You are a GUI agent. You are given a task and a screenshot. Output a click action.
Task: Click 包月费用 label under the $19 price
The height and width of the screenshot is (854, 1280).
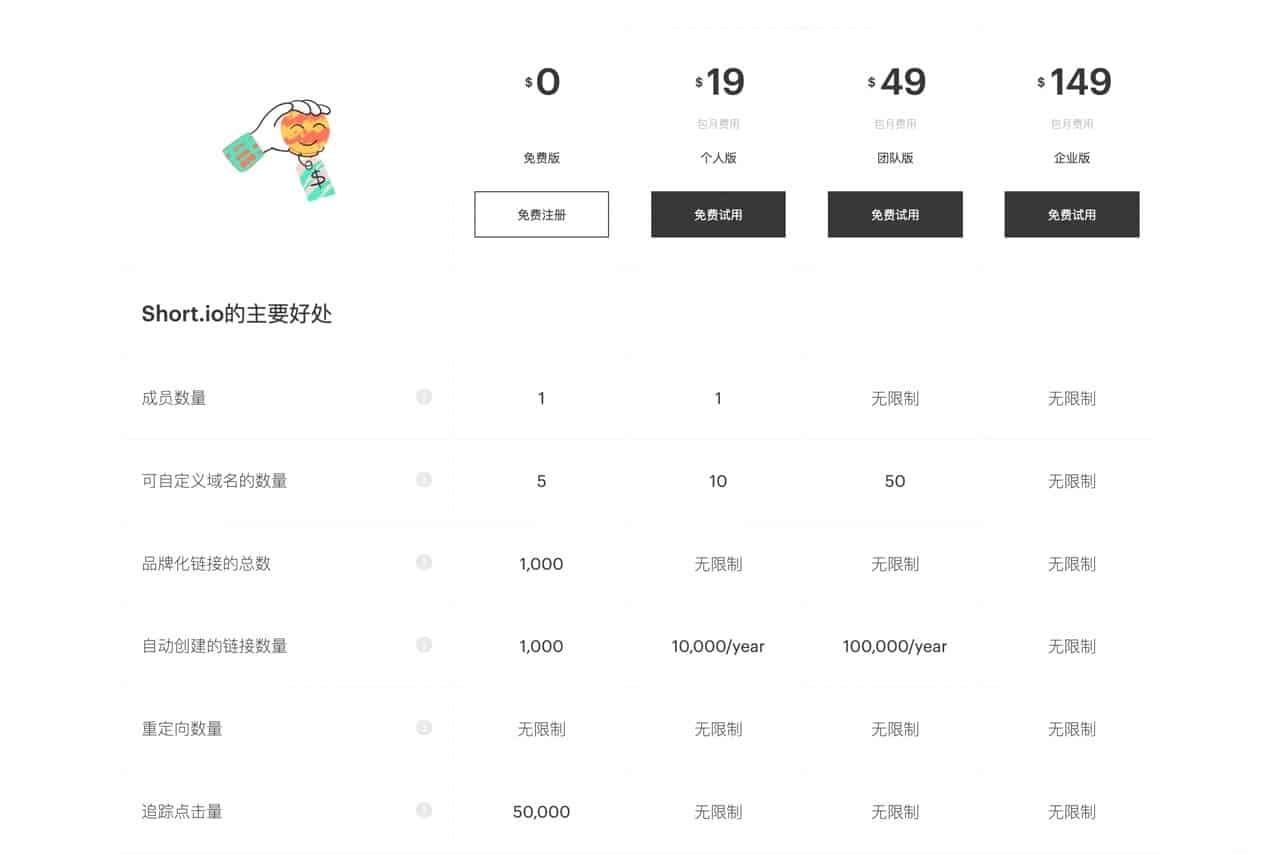pyautogui.click(x=718, y=124)
